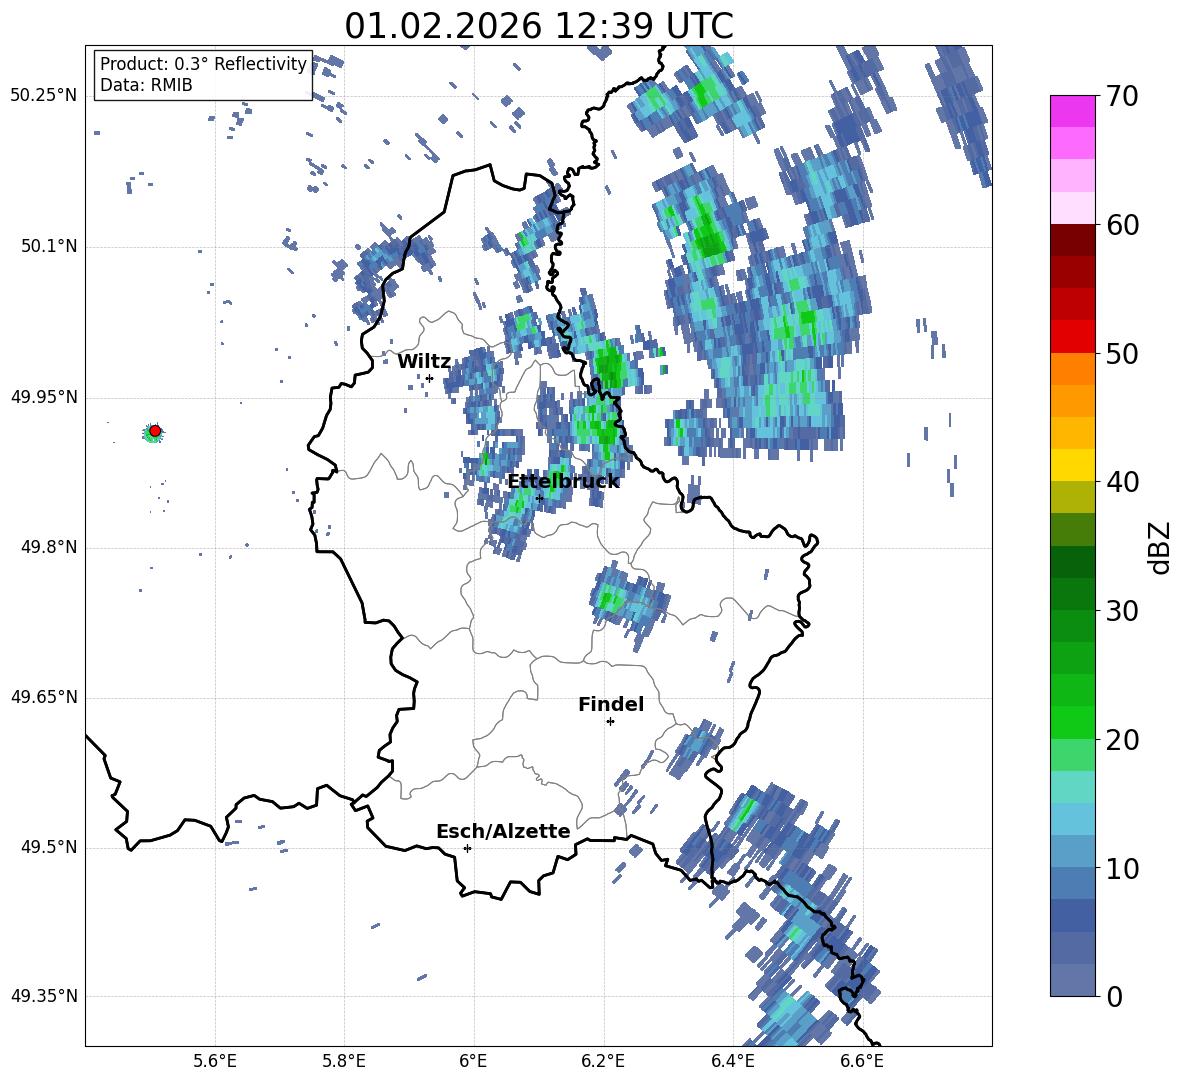
Task: Click the Findel station label
Action: (x=611, y=704)
